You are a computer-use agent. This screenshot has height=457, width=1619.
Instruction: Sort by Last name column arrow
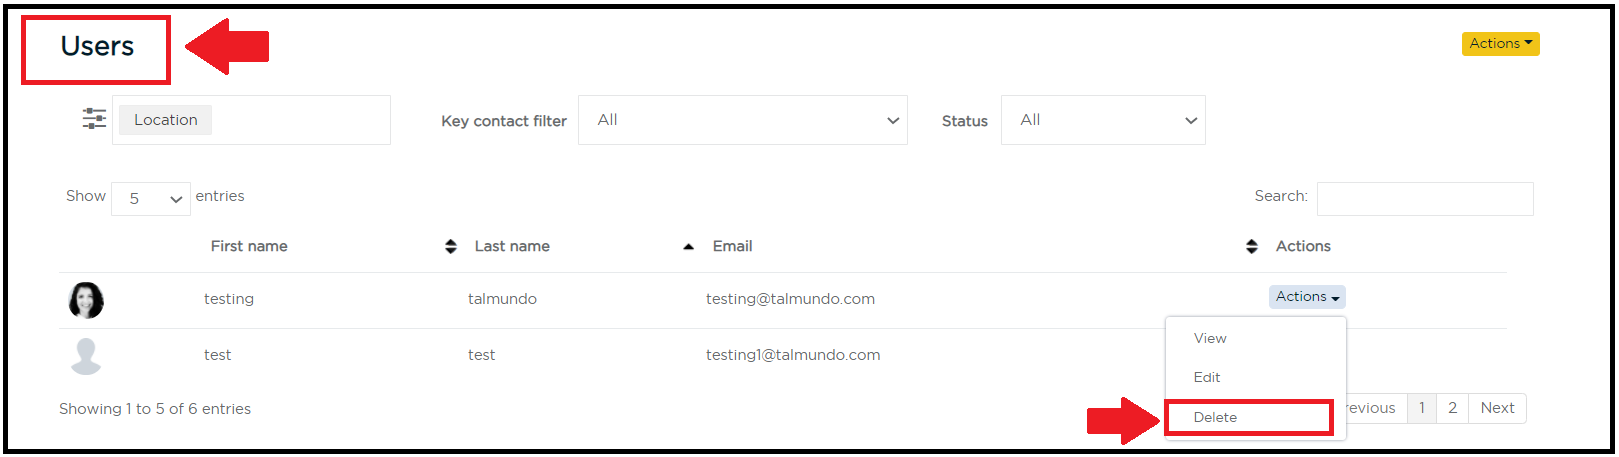tap(688, 247)
